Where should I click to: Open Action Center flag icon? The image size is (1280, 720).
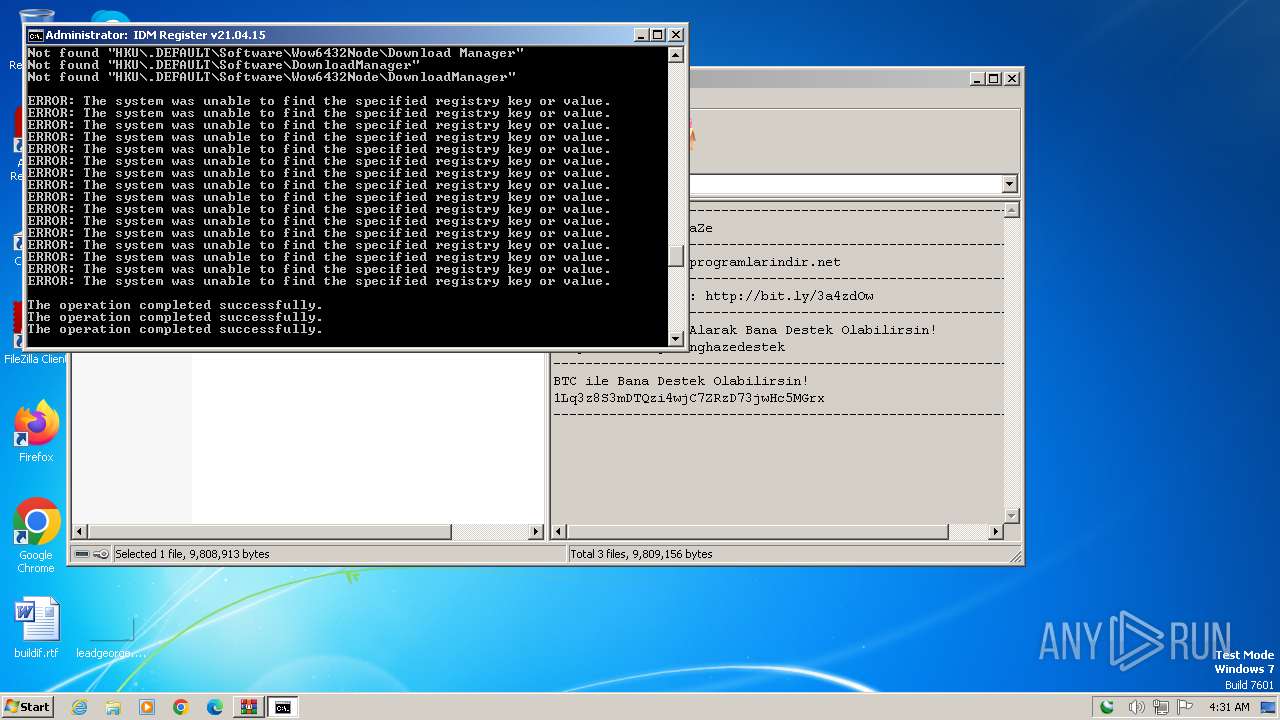(x=1185, y=707)
